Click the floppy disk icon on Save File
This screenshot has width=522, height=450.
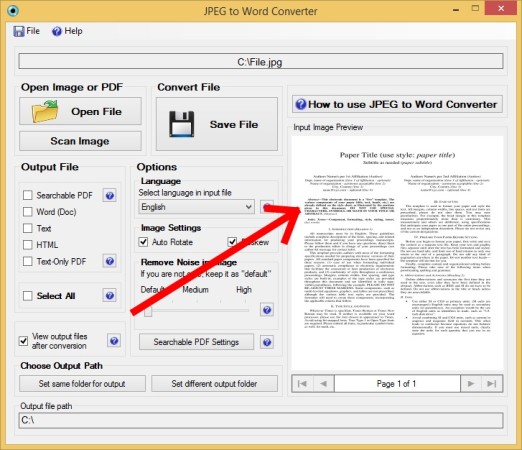click(x=182, y=124)
